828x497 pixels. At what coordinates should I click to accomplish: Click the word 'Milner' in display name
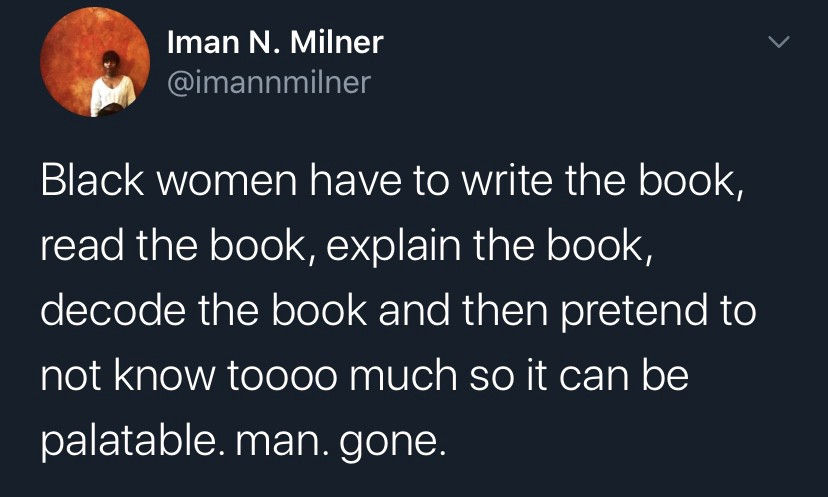(x=336, y=42)
